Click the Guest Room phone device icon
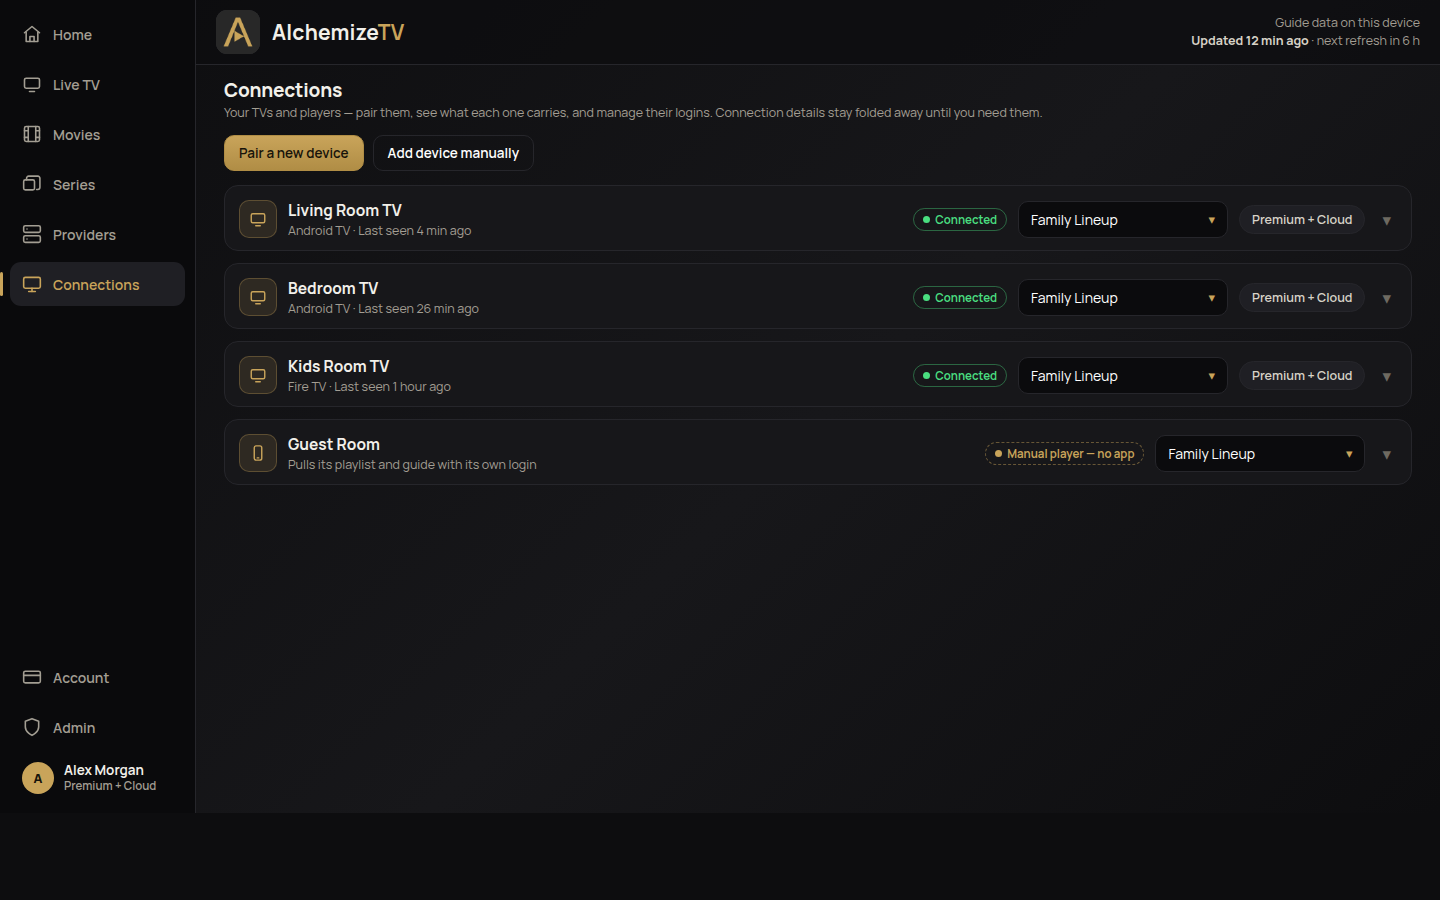This screenshot has height=900, width=1440. point(258,453)
